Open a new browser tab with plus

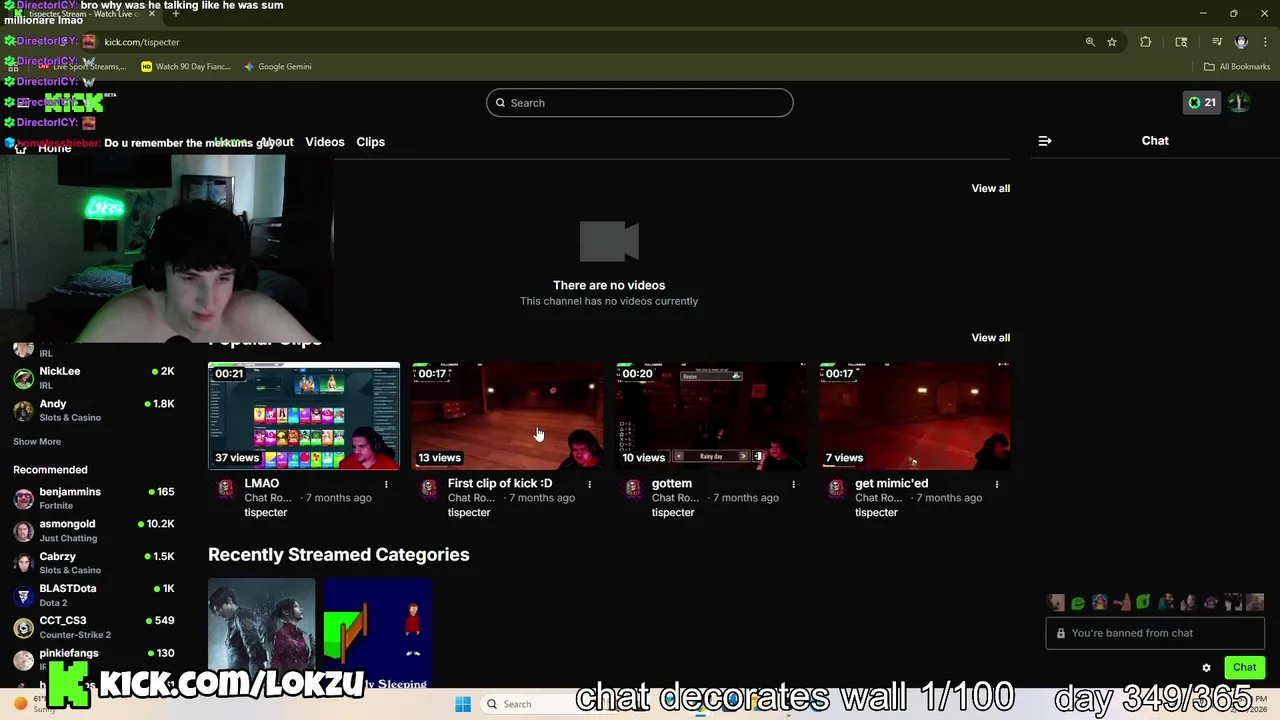[x=176, y=14]
